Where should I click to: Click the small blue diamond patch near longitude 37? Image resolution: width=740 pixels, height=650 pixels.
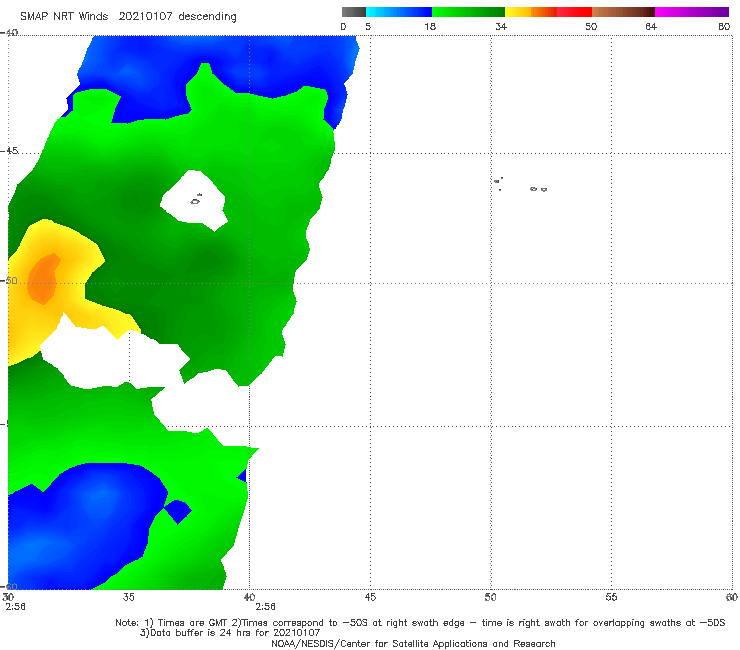tap(178, 512)
